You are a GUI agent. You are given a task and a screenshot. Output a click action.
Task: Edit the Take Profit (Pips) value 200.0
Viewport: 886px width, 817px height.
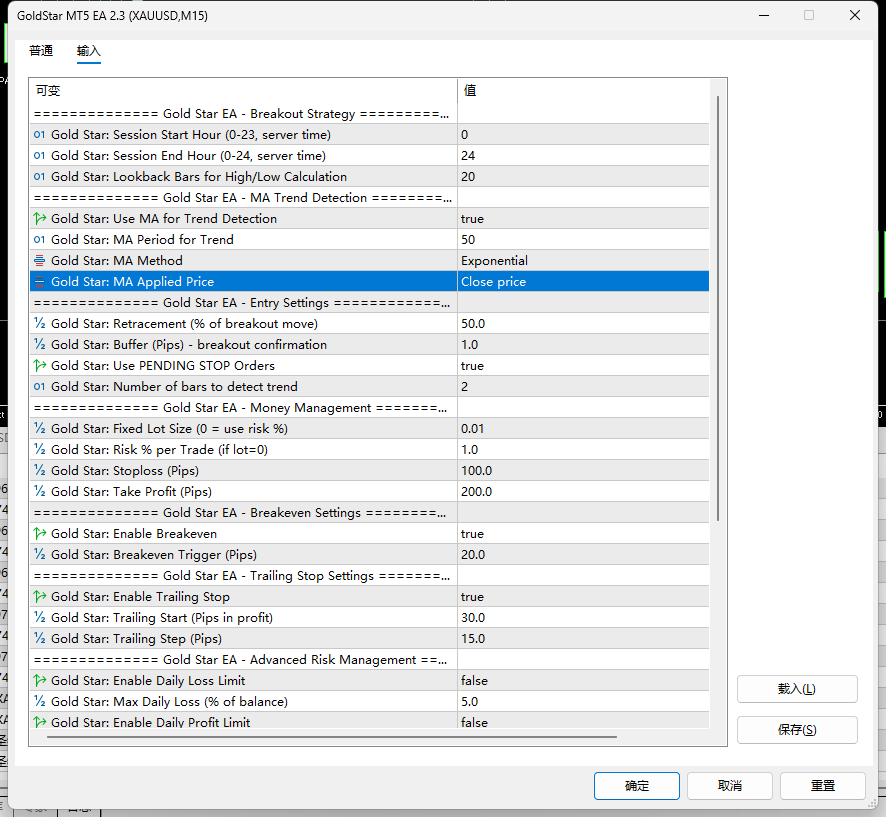click(x=583, y=492)
